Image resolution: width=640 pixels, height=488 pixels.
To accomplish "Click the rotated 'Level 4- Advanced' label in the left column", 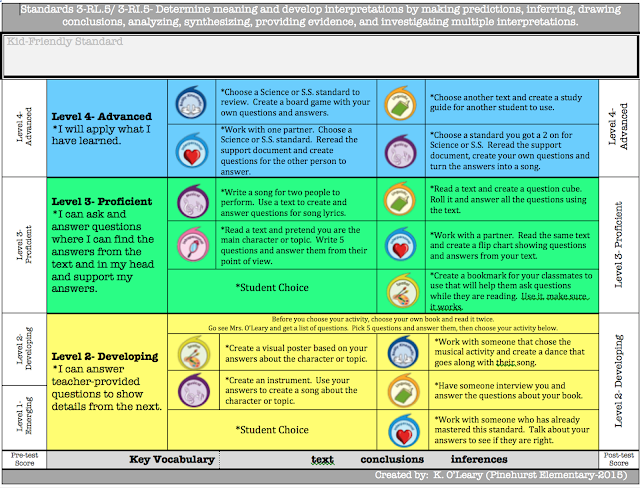I will 24,126.
